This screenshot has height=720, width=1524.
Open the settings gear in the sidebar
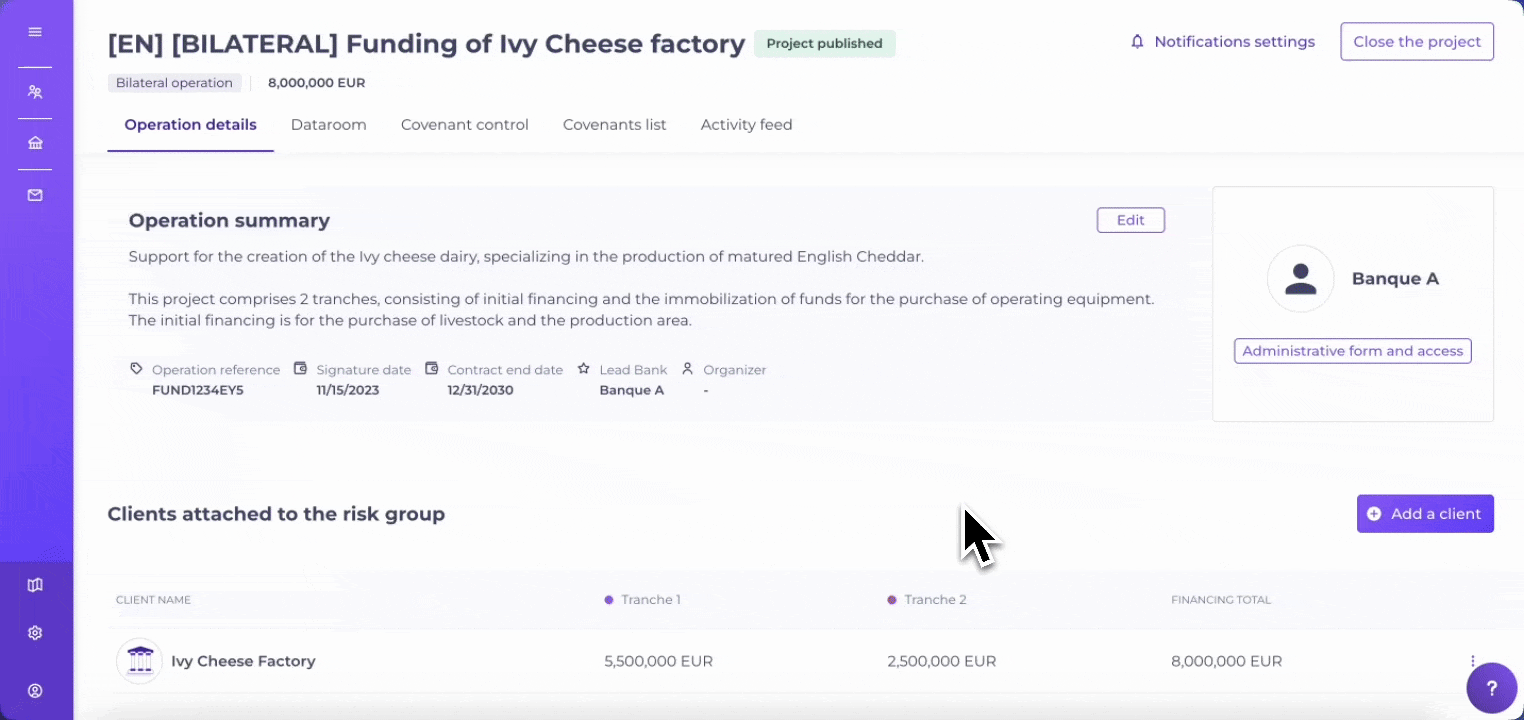[x=35, y=633]
